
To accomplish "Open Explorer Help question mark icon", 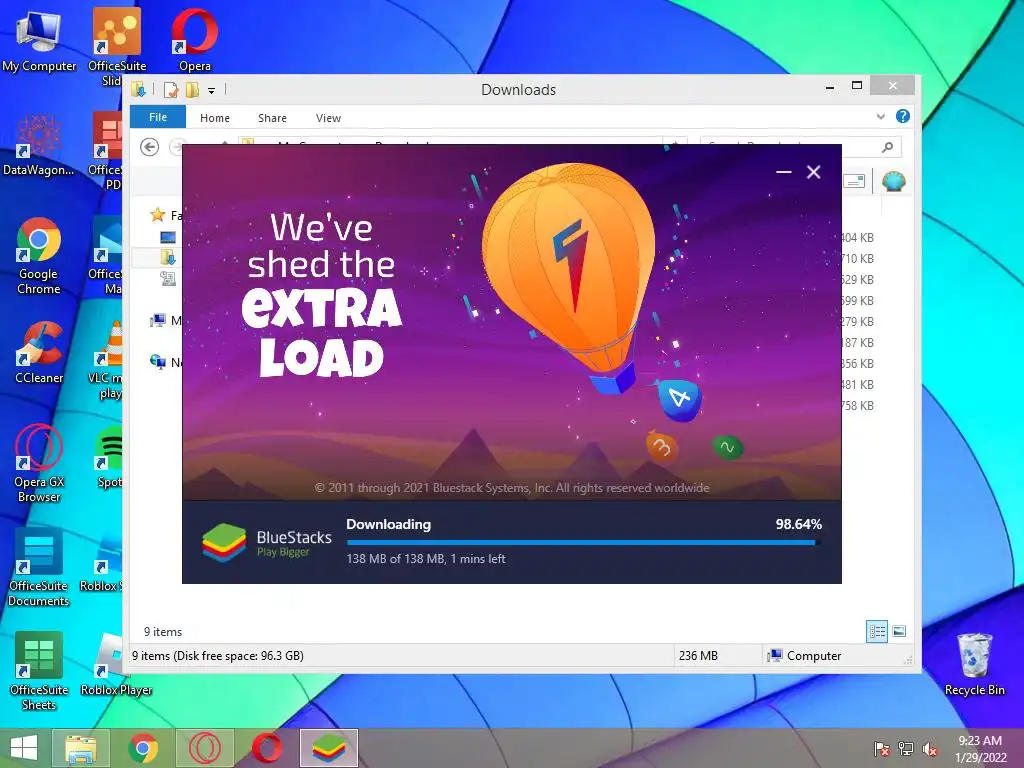I will pyautogui.click(x=903, y=116).
